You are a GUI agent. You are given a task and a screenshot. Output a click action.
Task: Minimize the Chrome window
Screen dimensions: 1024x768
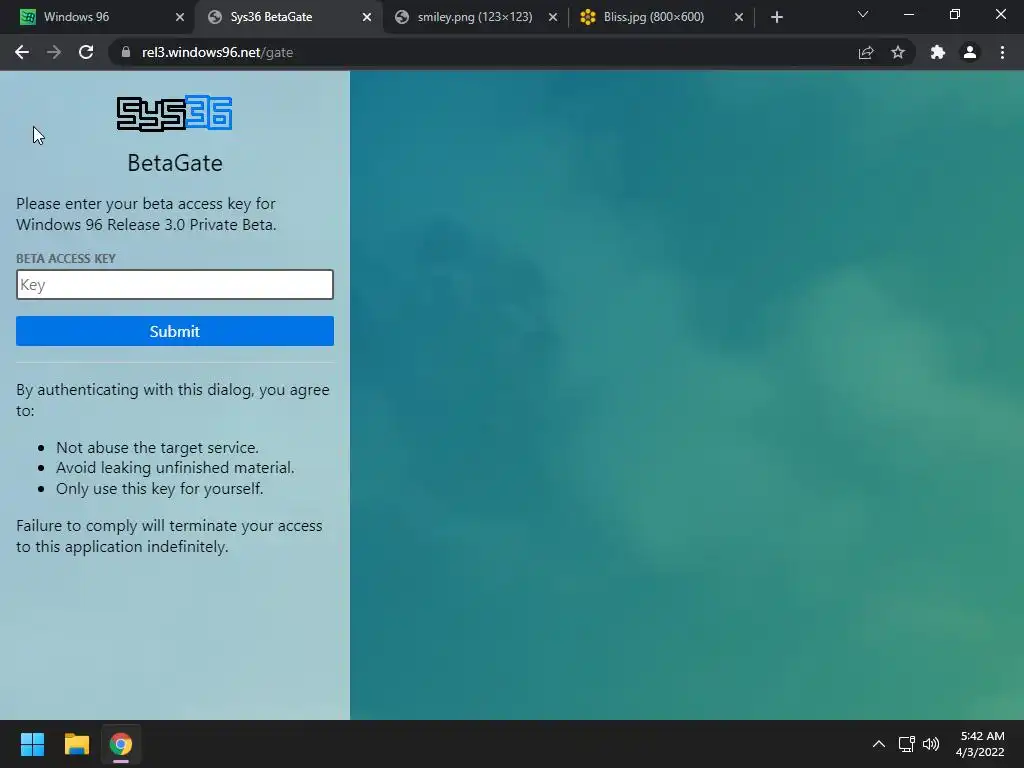(908, 14)
